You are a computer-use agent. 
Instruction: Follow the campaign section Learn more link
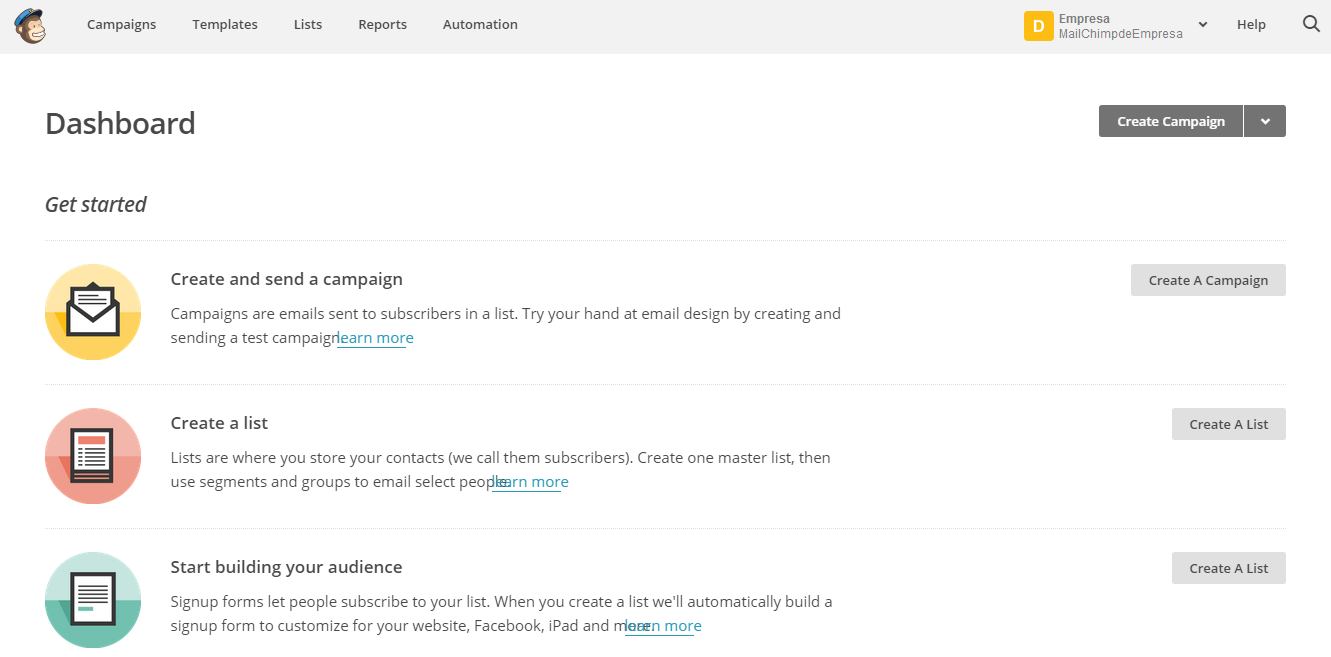click(x=376, y=338)
